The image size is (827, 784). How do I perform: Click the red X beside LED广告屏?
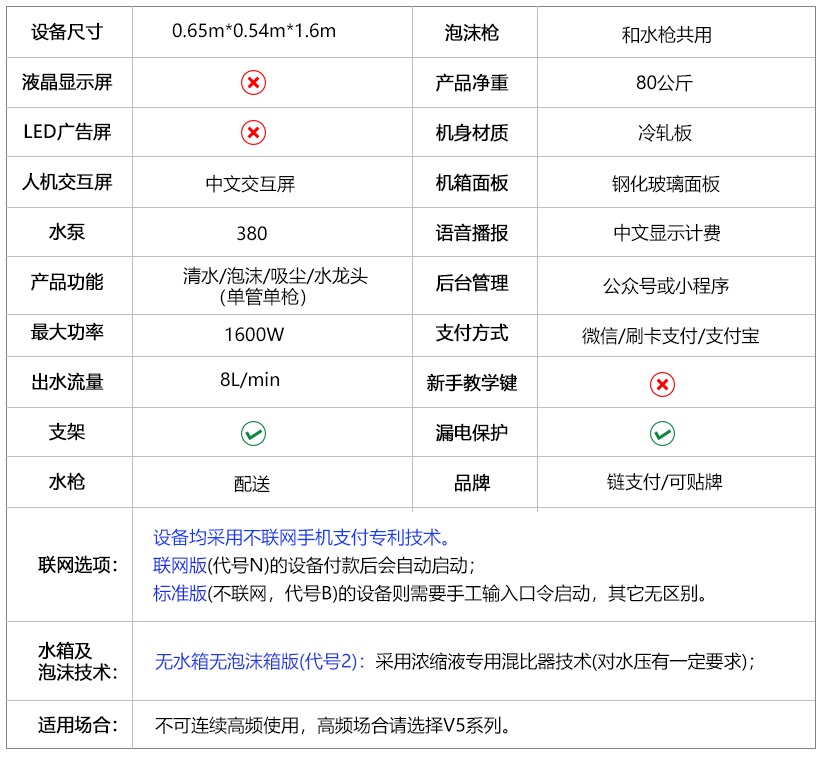coord(253,133)
